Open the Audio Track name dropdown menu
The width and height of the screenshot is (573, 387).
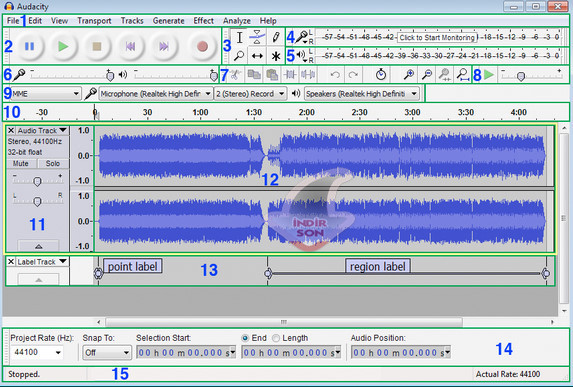coord(63,130)
